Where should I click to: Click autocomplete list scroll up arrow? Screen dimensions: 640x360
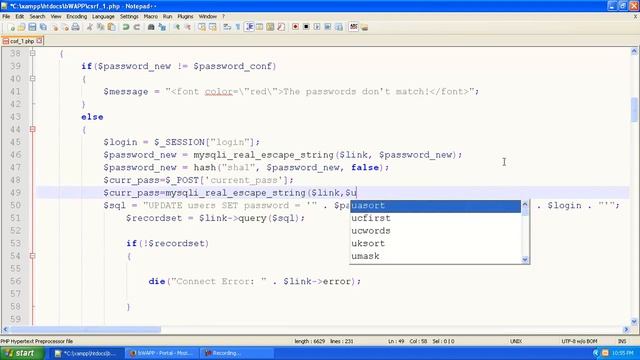point(525,204)
